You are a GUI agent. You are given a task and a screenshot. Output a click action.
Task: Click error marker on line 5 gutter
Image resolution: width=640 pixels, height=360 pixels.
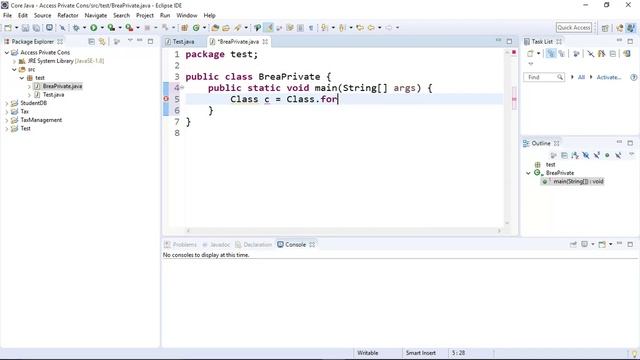(166, 99)
